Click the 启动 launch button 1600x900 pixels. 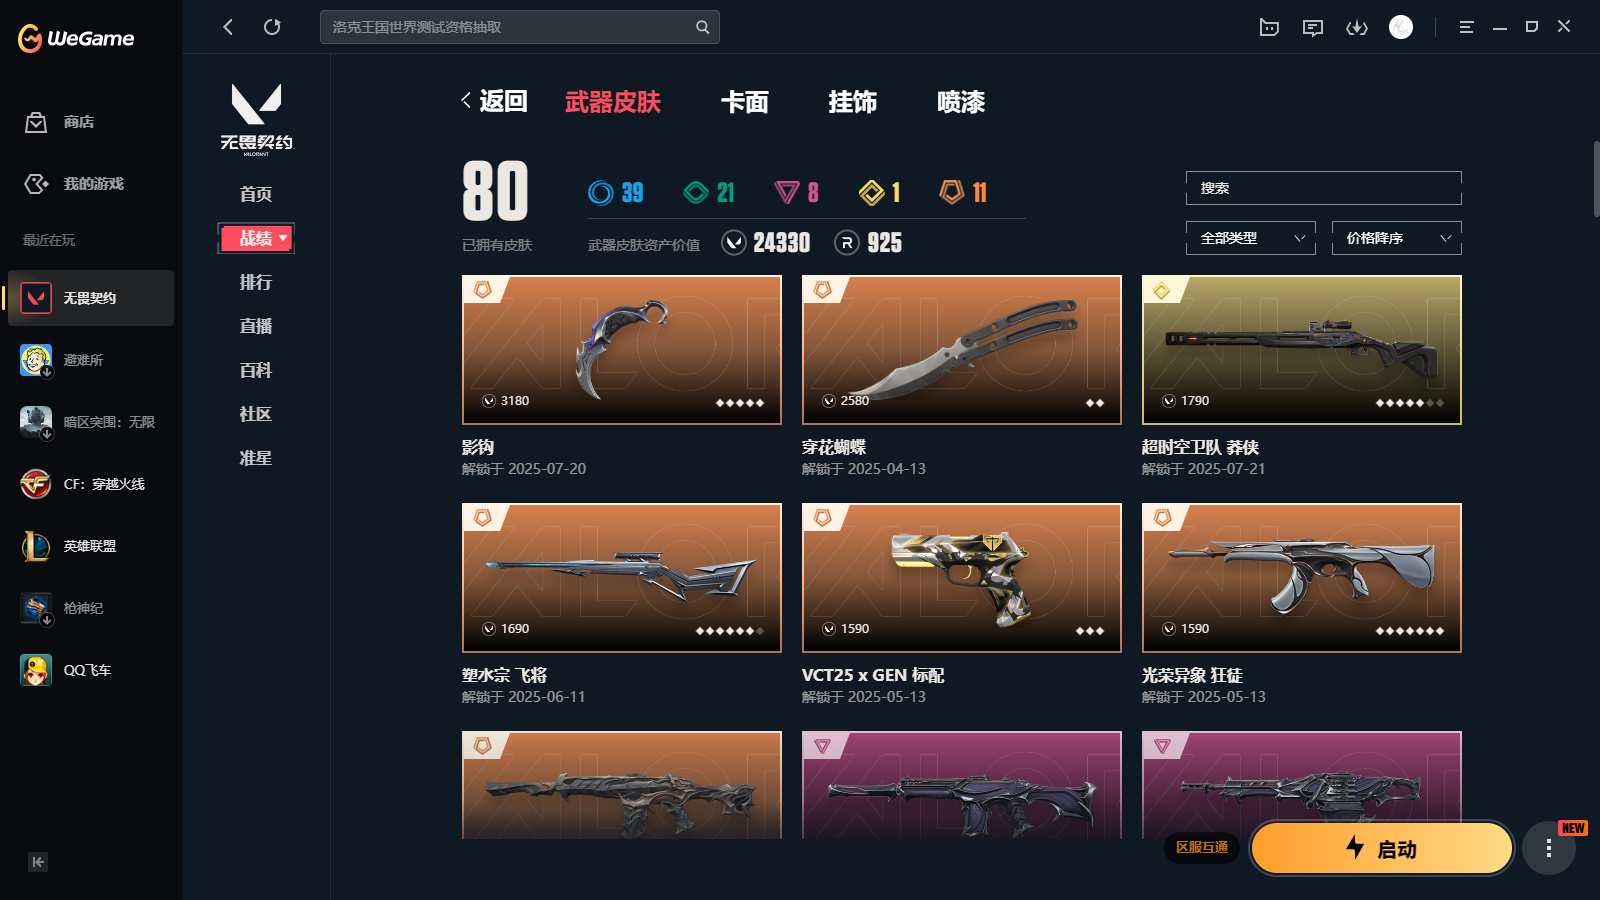coord(1382,849)
